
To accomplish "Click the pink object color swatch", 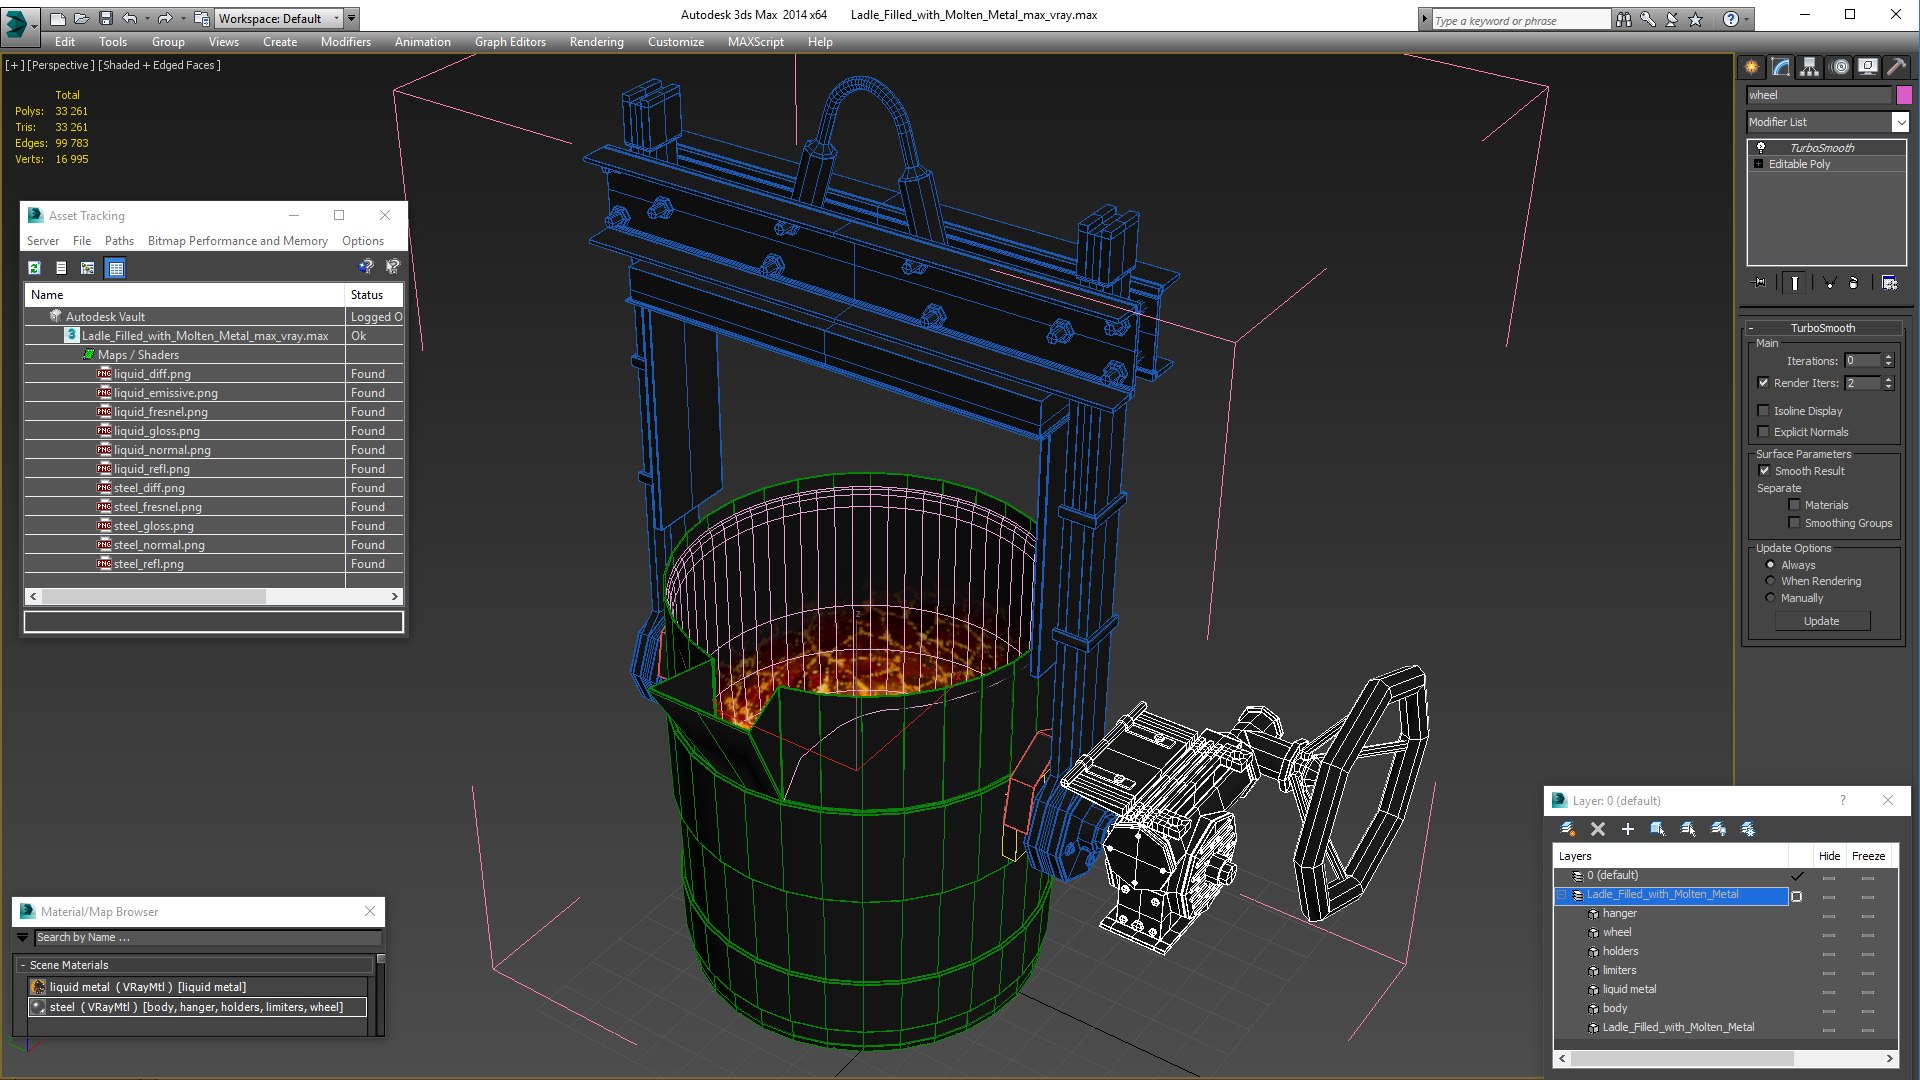I will (1904, 95).
